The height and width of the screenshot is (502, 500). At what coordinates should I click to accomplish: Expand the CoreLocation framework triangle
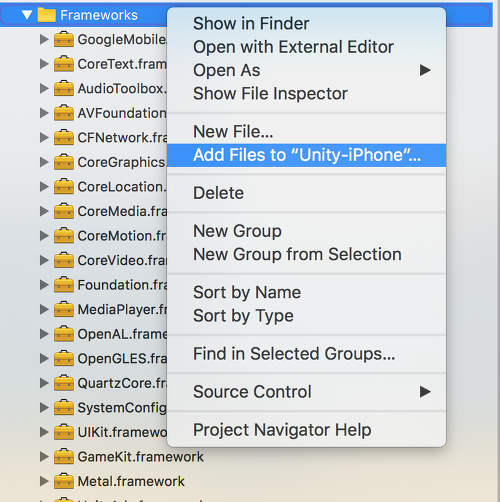click(44, 187)
